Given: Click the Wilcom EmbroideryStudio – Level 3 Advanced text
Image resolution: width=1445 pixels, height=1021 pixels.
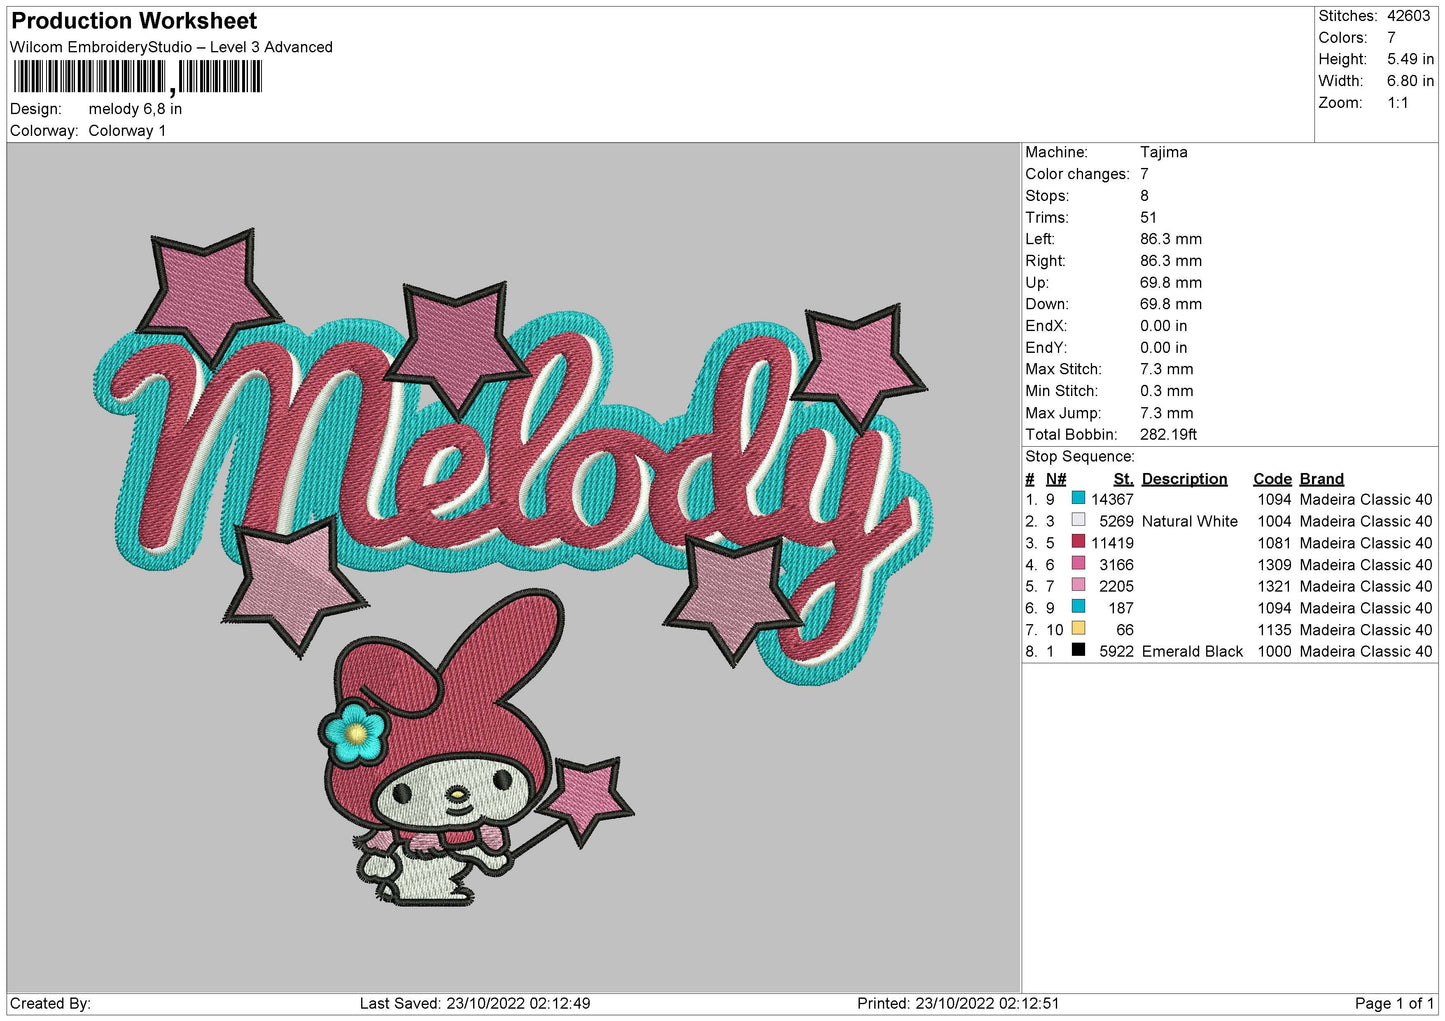Looking at the screenshot, I should tap(171, 47).
